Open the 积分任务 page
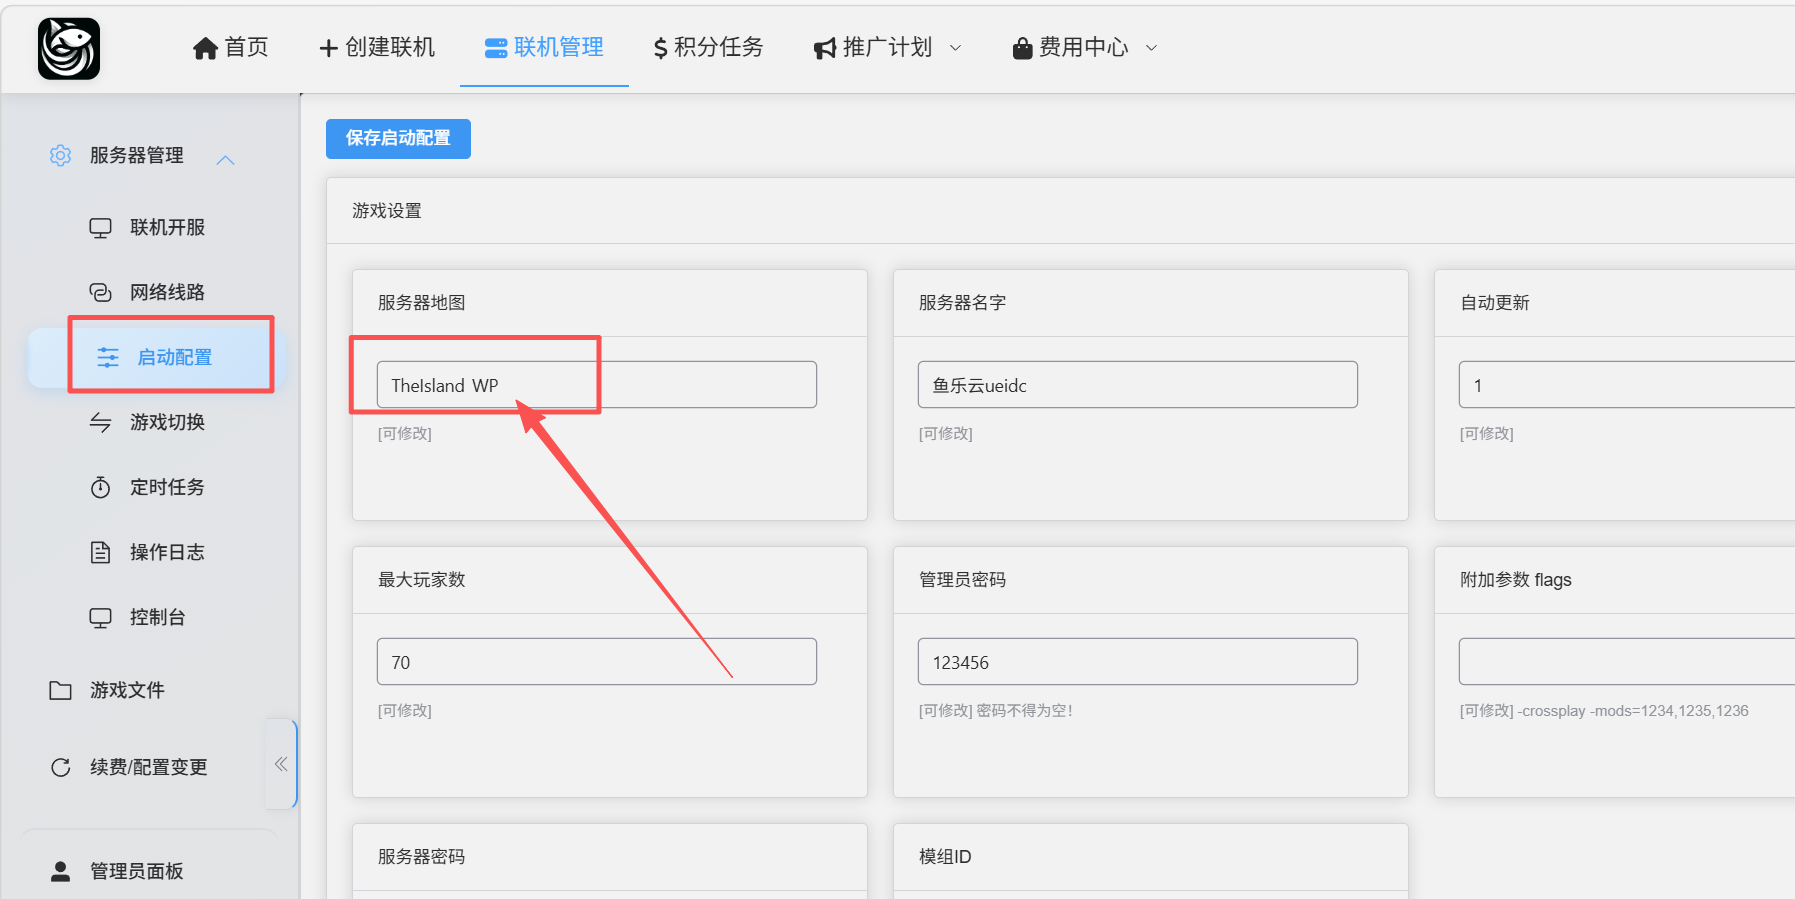The height and width of the screenshot is (899, 1795). click(x=708, y=48)
